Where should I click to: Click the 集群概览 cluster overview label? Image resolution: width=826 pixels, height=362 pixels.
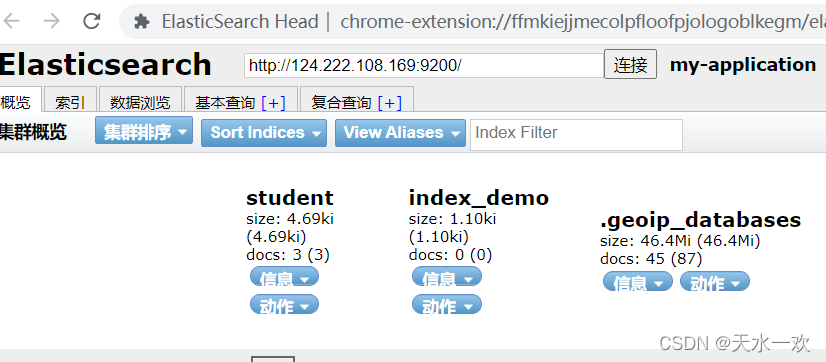pyautogui.click(x=33, y=132)
